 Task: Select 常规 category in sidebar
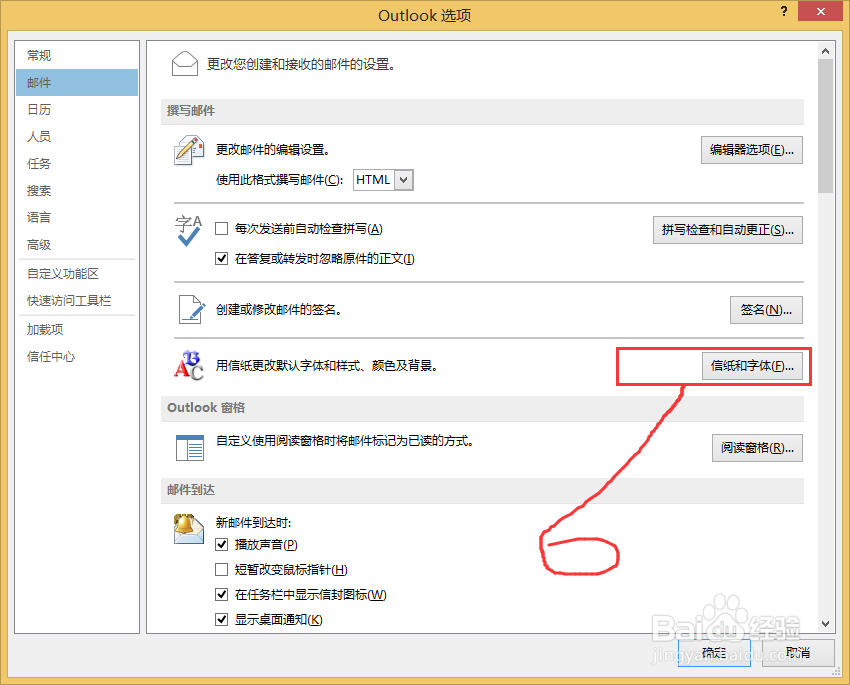[77, 55]
